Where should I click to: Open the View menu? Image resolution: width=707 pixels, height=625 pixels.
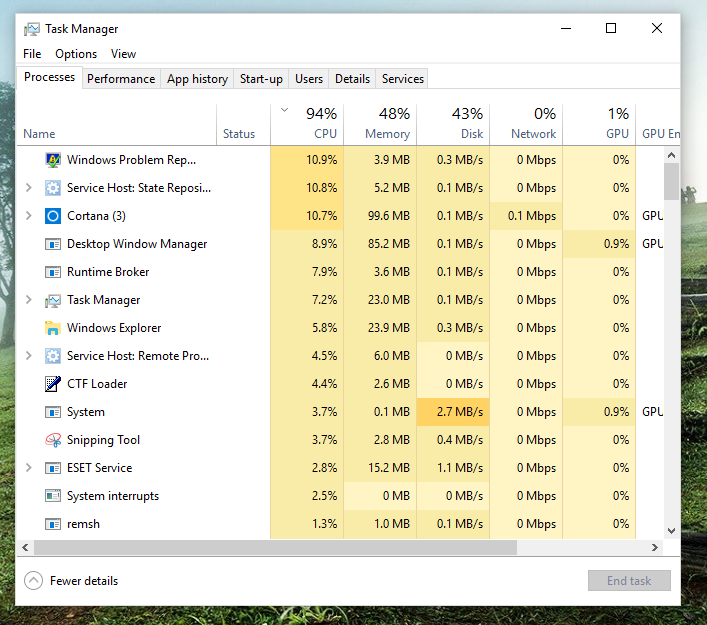pyautogui.click(x=123, y=54)
